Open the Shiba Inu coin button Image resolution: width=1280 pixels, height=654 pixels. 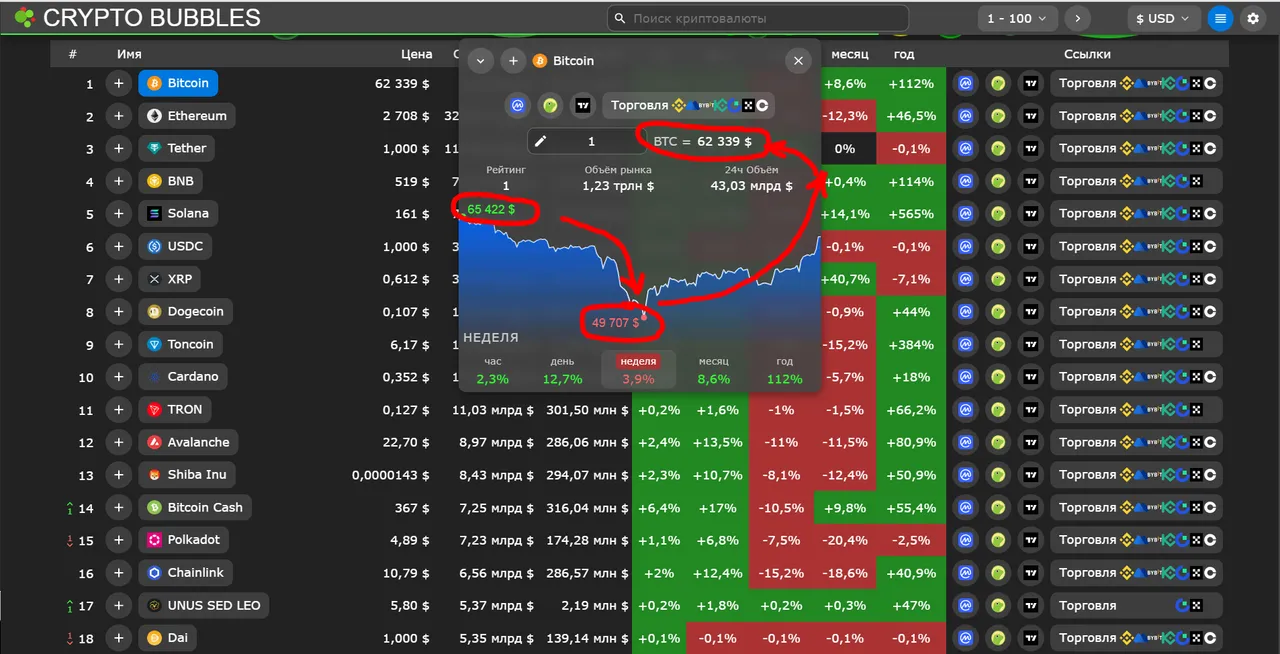pos(187,475)
